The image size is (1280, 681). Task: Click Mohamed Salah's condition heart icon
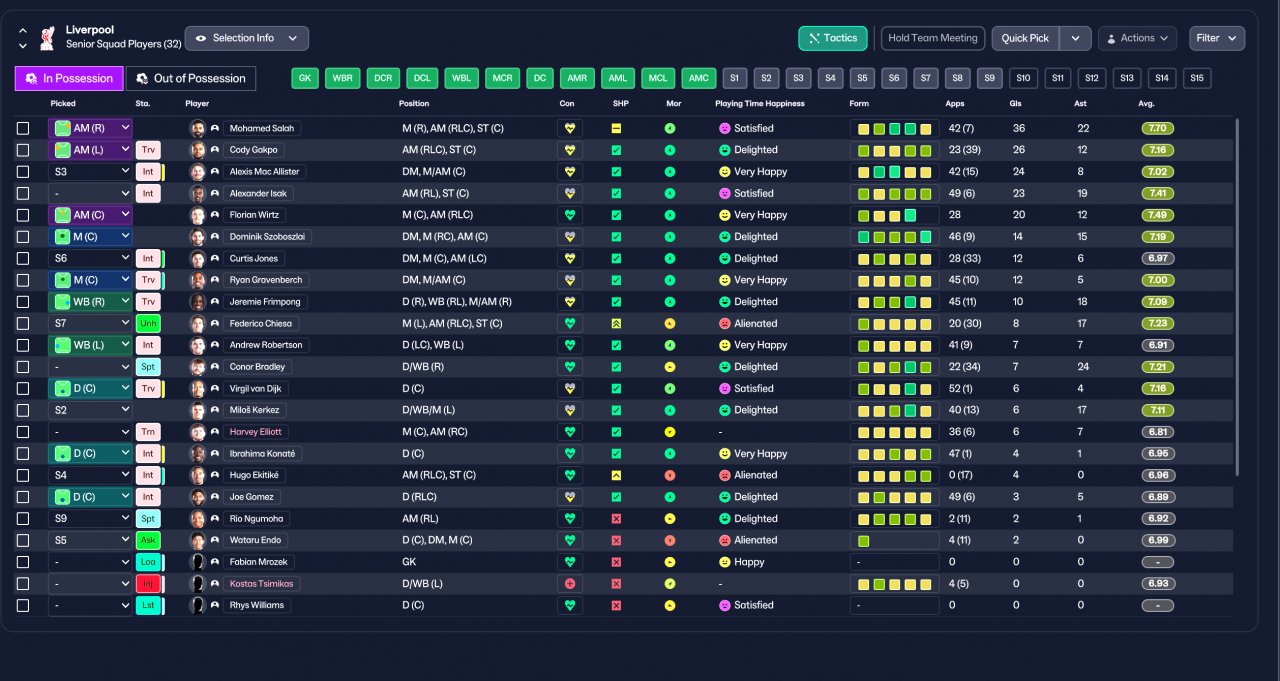(571, 128)
